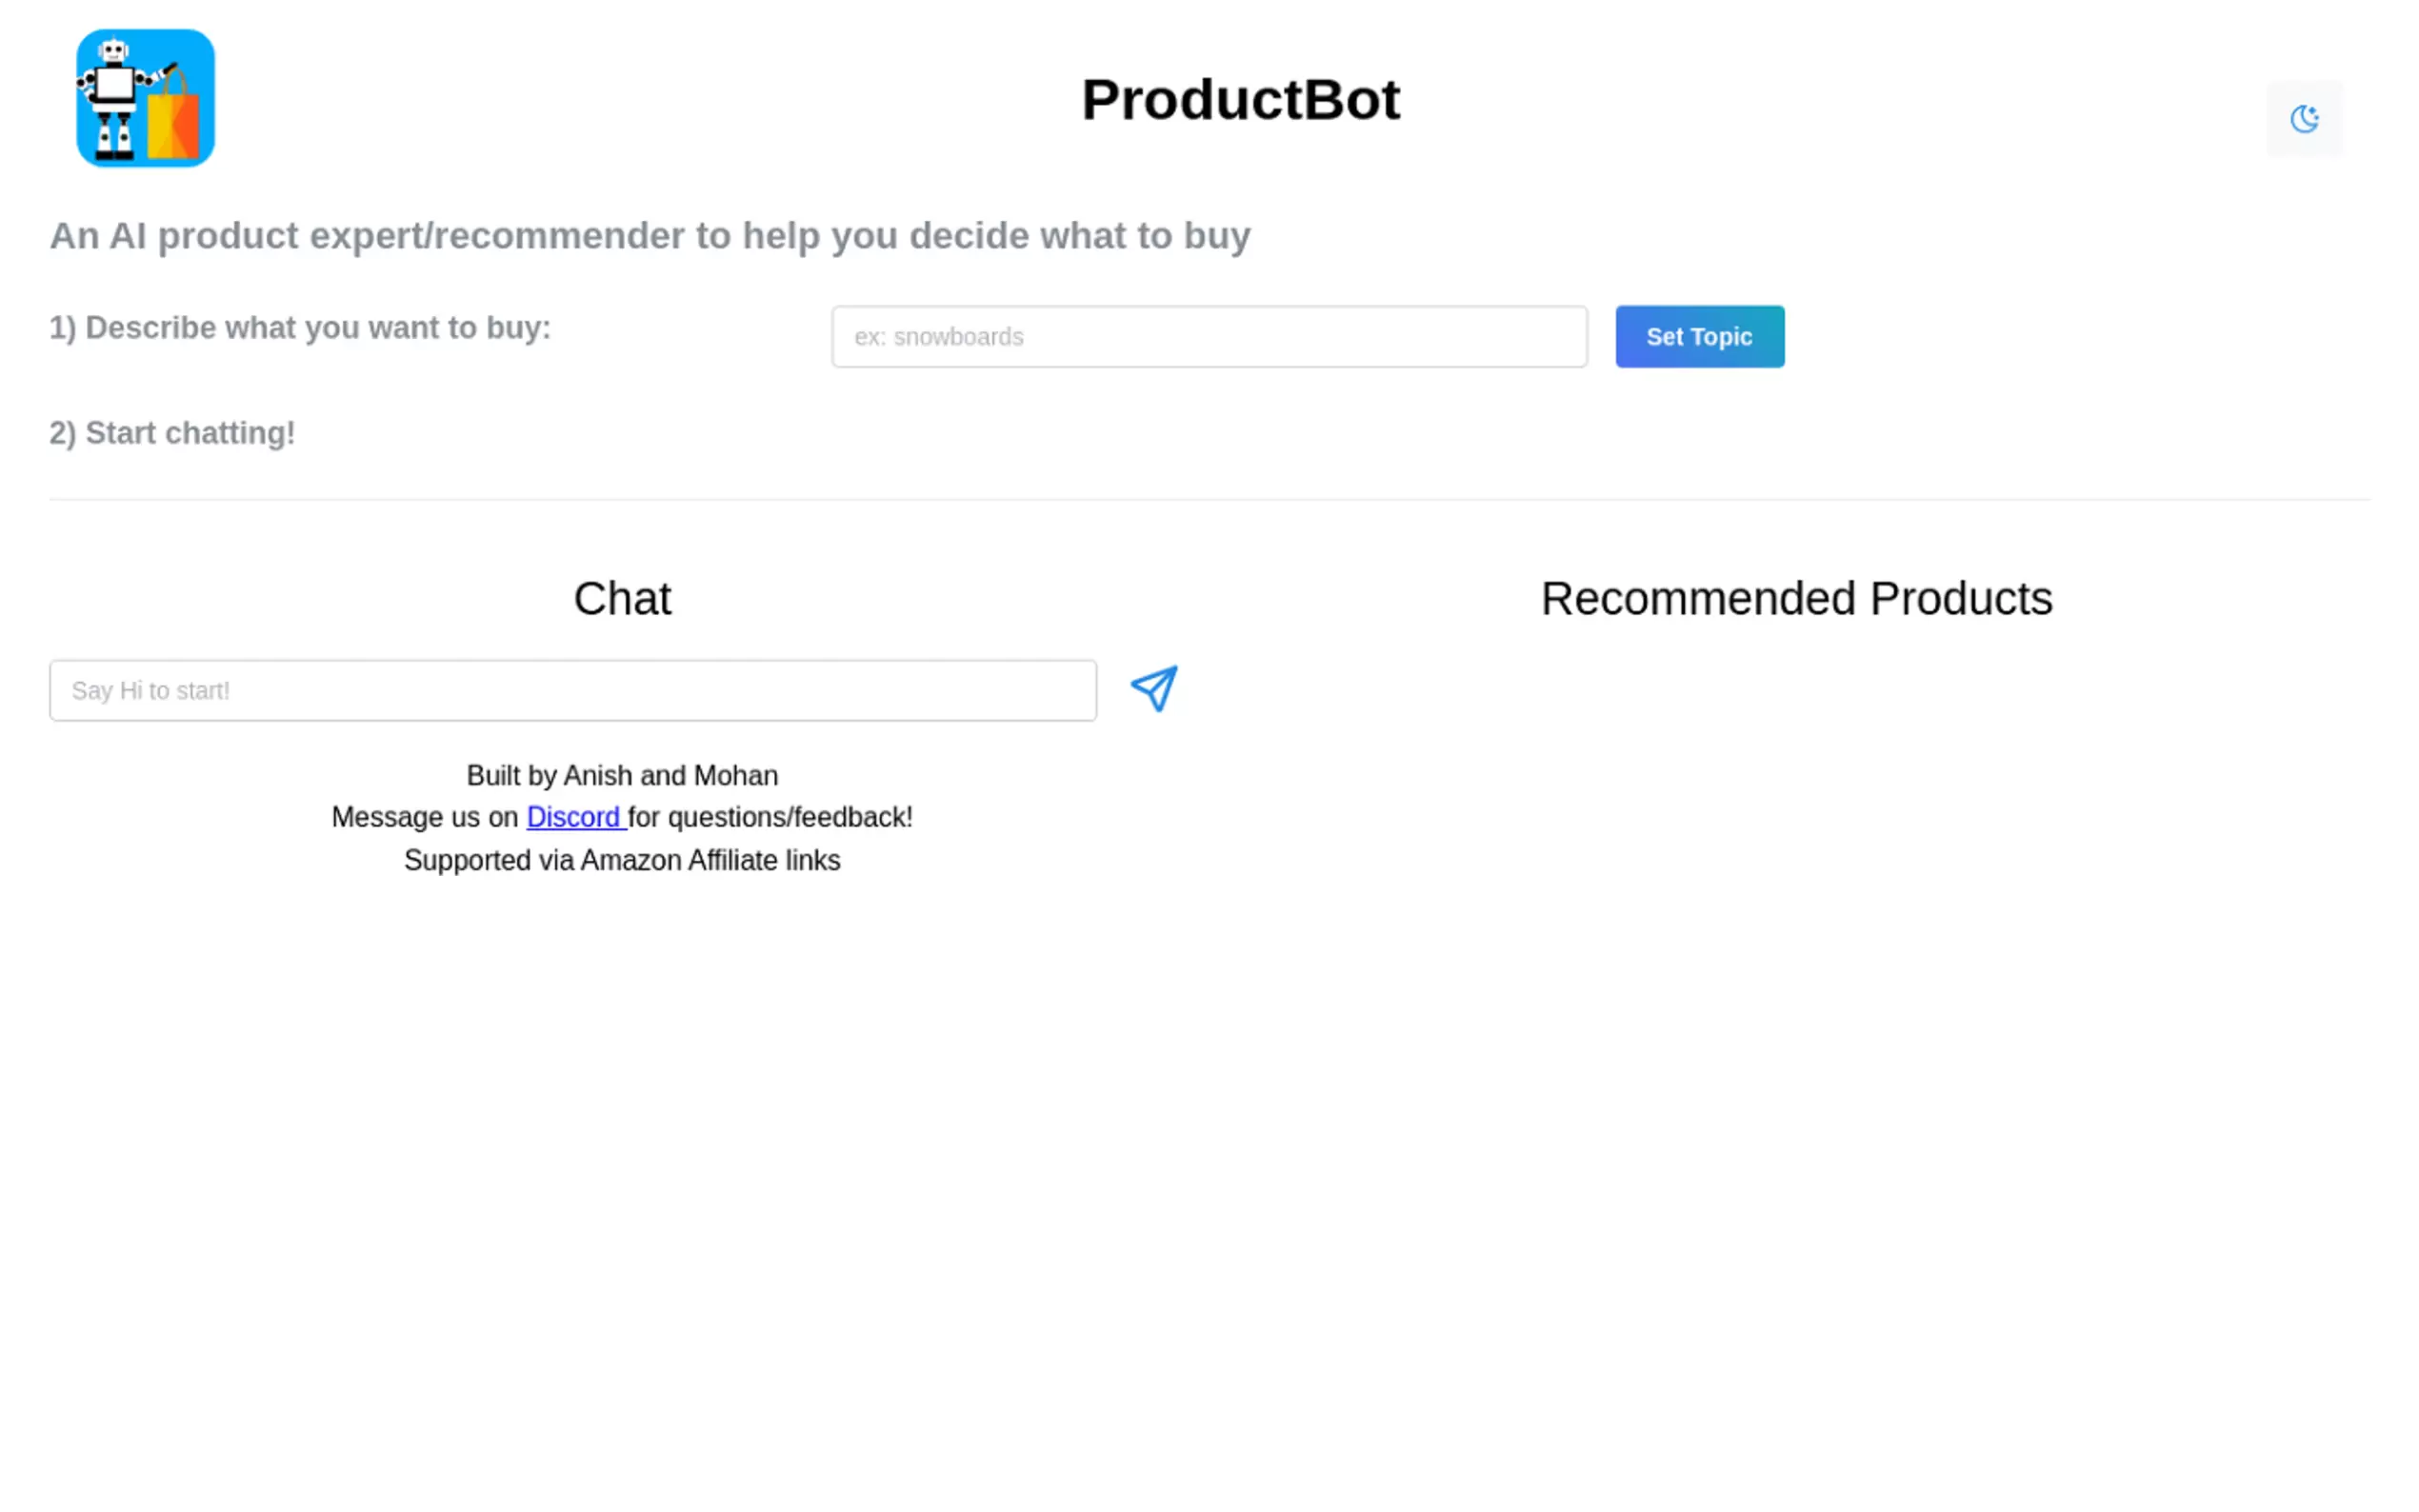The height and width of the screenshot is (1512, 2419).
Task: Click the Recommended Products heading
Action: (1796, 599)
